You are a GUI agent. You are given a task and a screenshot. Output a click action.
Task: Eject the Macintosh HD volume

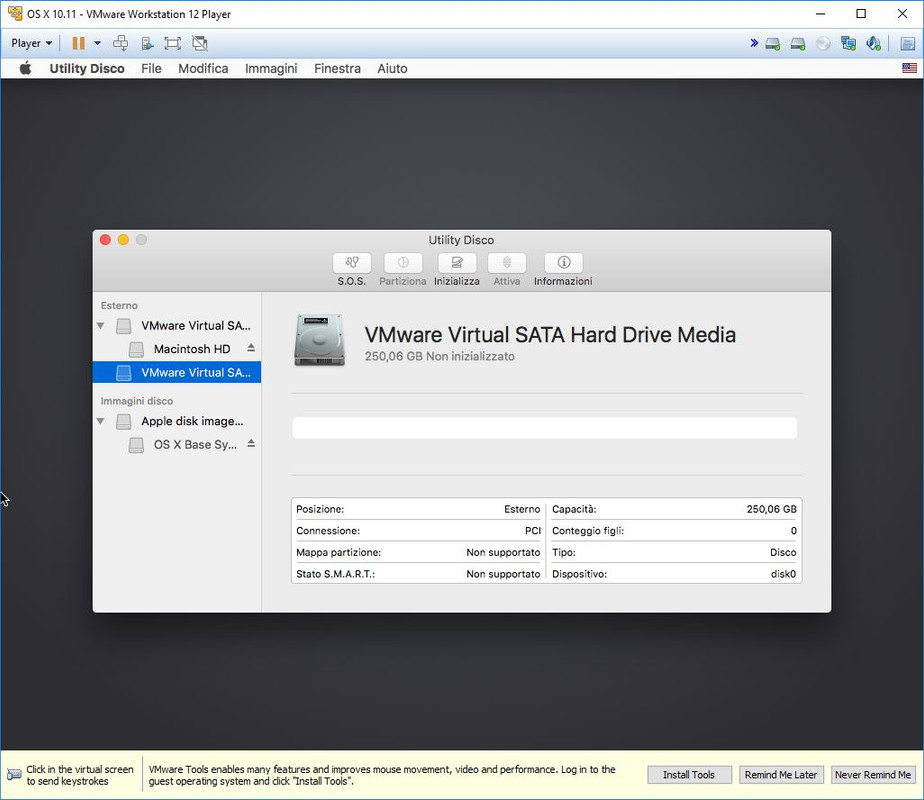tap(251, 348)
